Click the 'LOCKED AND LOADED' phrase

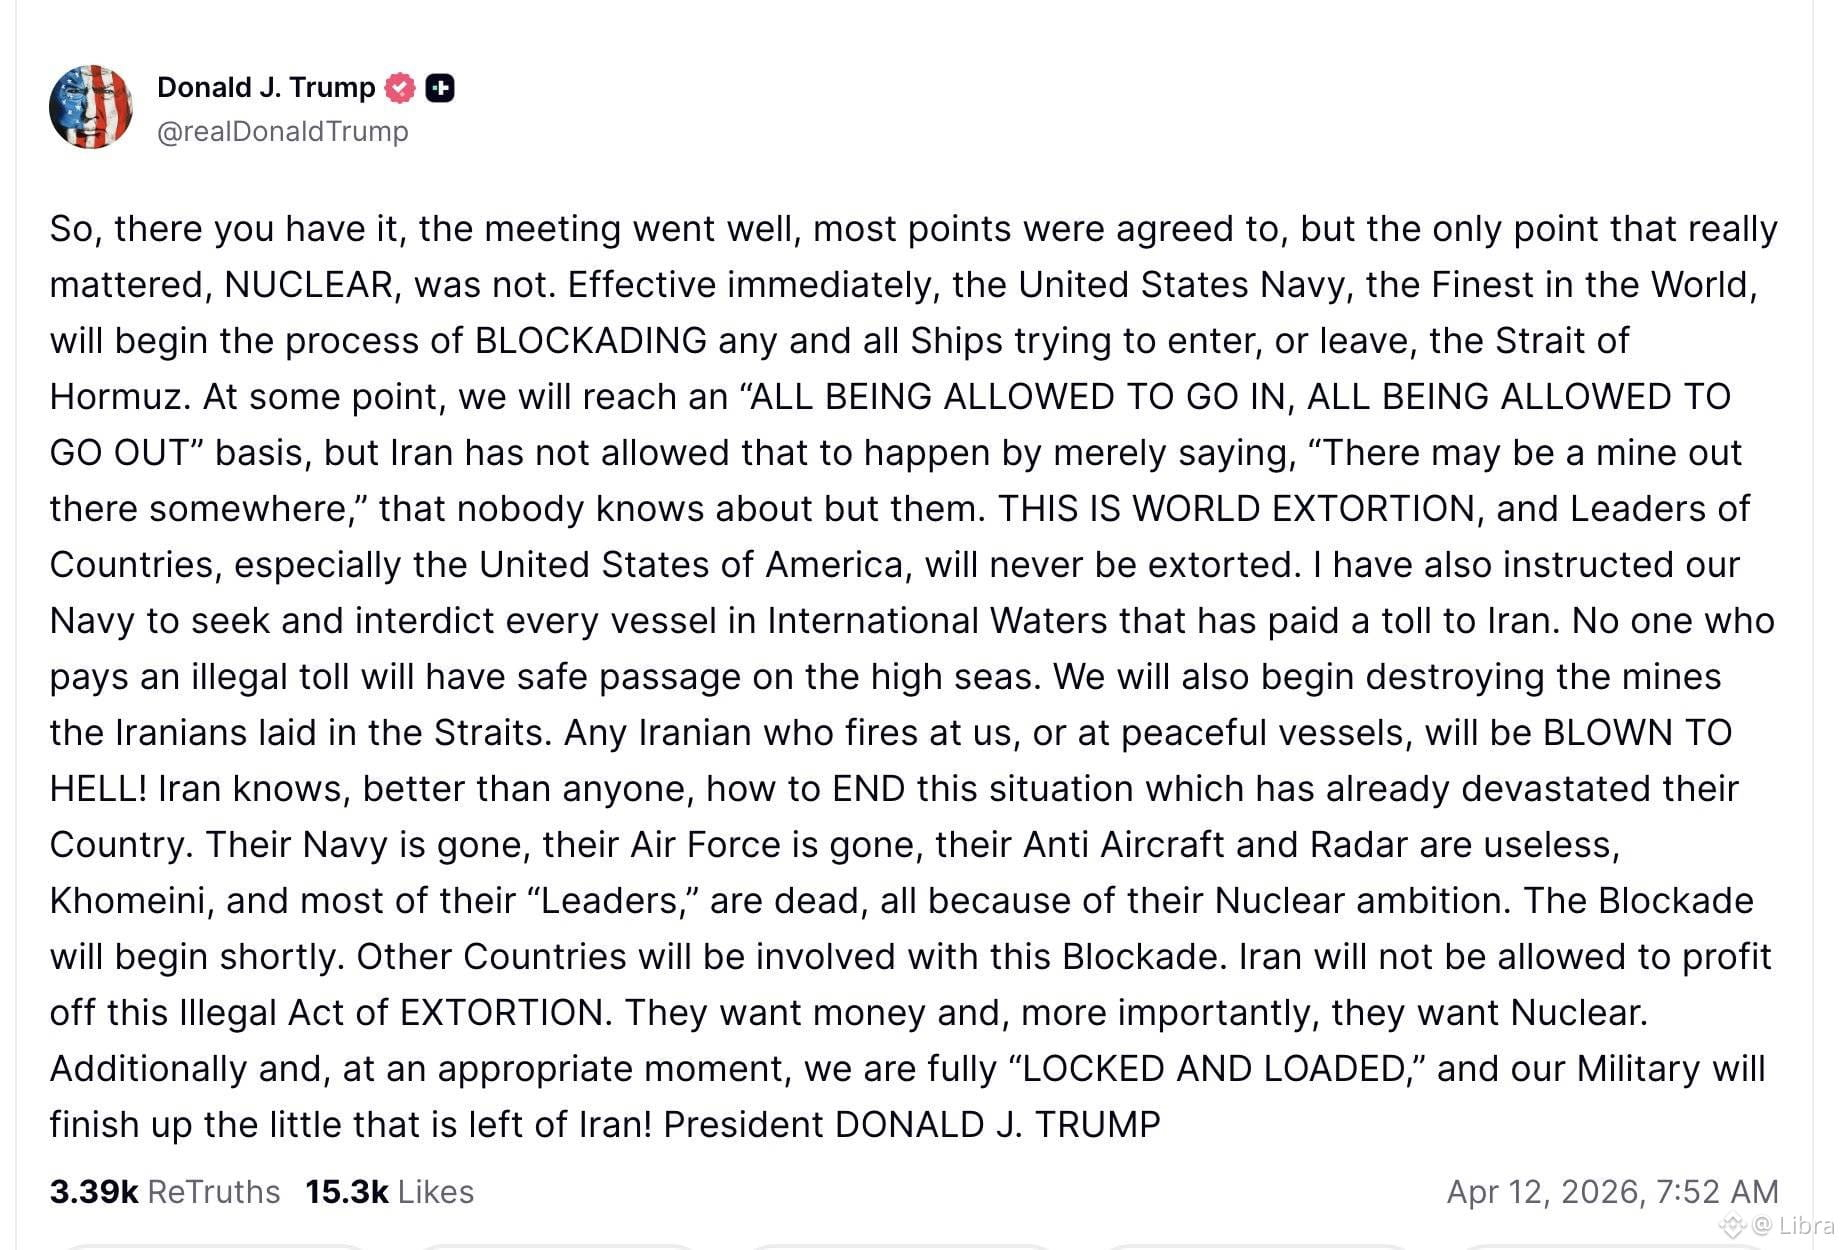coord(1214,1069)
